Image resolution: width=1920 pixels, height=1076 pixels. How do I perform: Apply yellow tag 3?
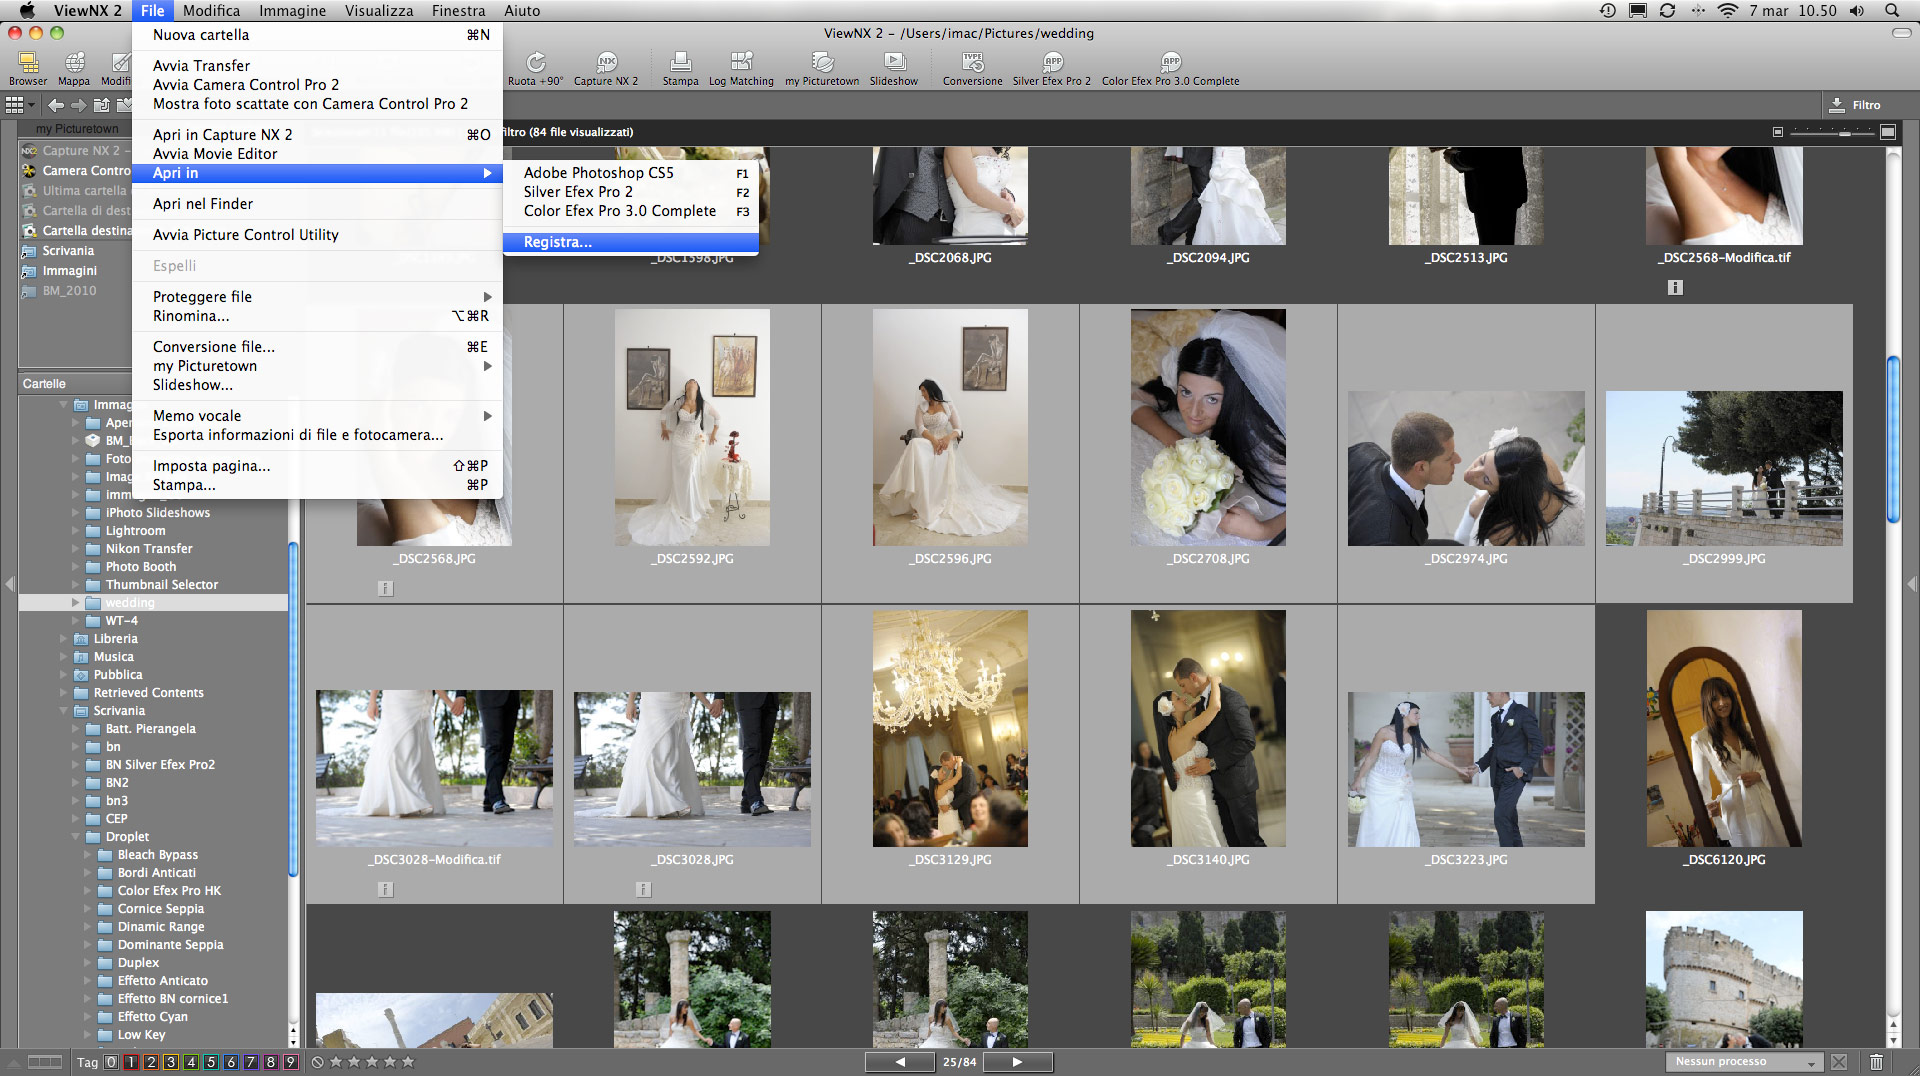[171, 1062]
